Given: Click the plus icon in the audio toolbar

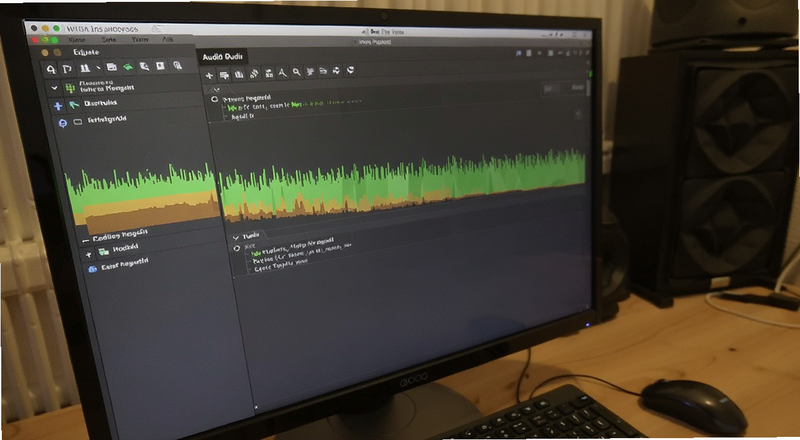Looking at the screenshot, I should pyautogui.click(x=209, y=76).
